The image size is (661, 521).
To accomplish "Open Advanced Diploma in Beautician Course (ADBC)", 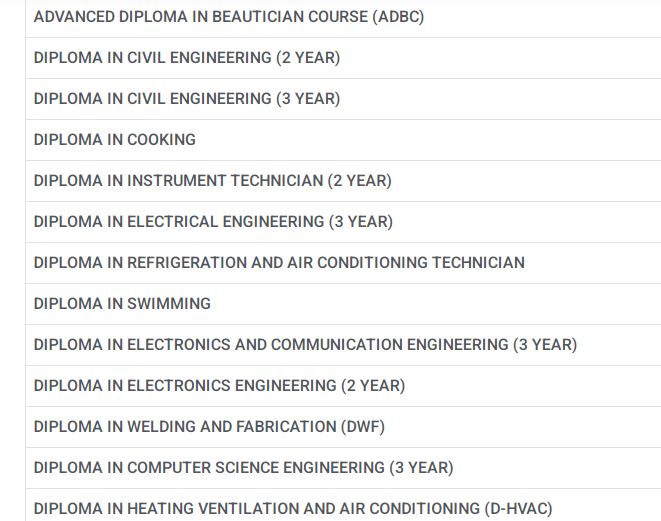I will click(x=229, y=17).
